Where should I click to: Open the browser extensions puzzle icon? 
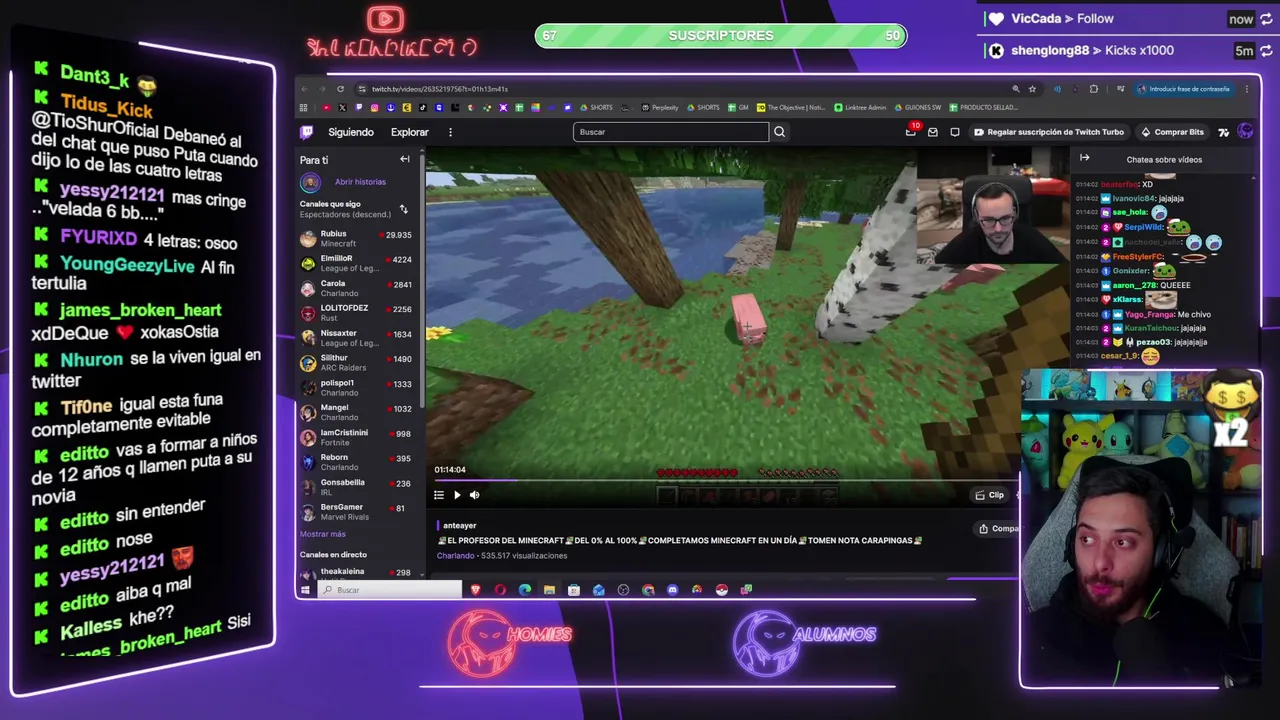[1093, 89]
